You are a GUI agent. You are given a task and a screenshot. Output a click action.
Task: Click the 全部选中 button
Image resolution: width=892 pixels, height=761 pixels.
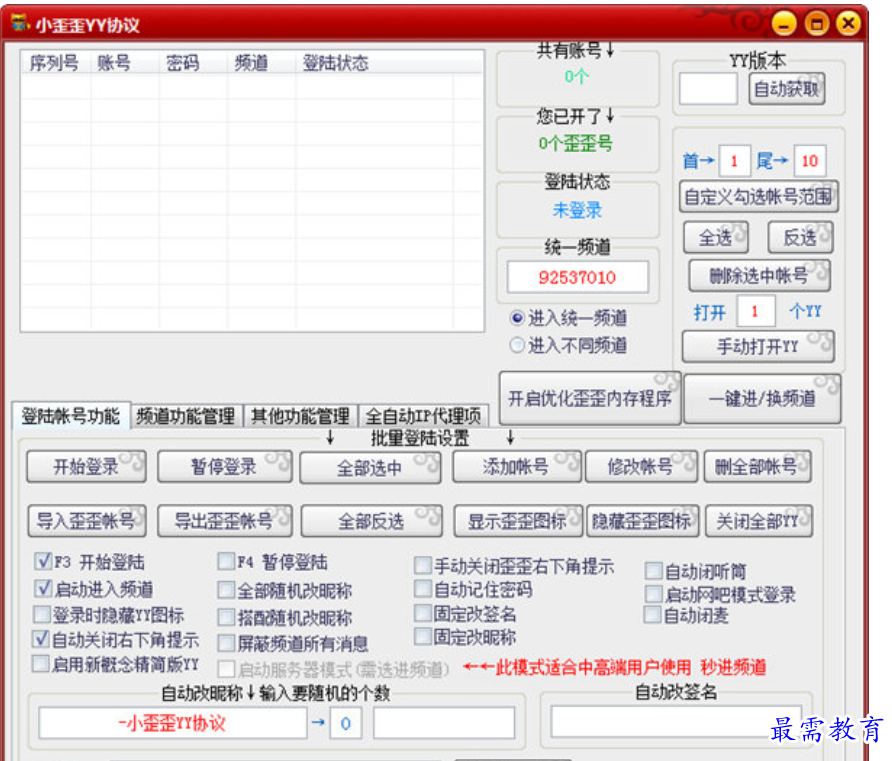(370, 468)
